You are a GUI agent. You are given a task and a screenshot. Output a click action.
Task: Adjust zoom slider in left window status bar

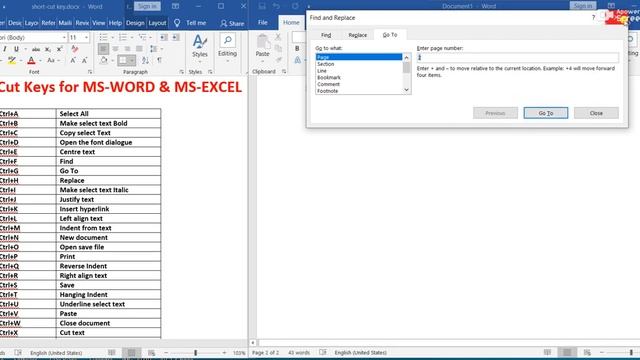click(196, 353)
